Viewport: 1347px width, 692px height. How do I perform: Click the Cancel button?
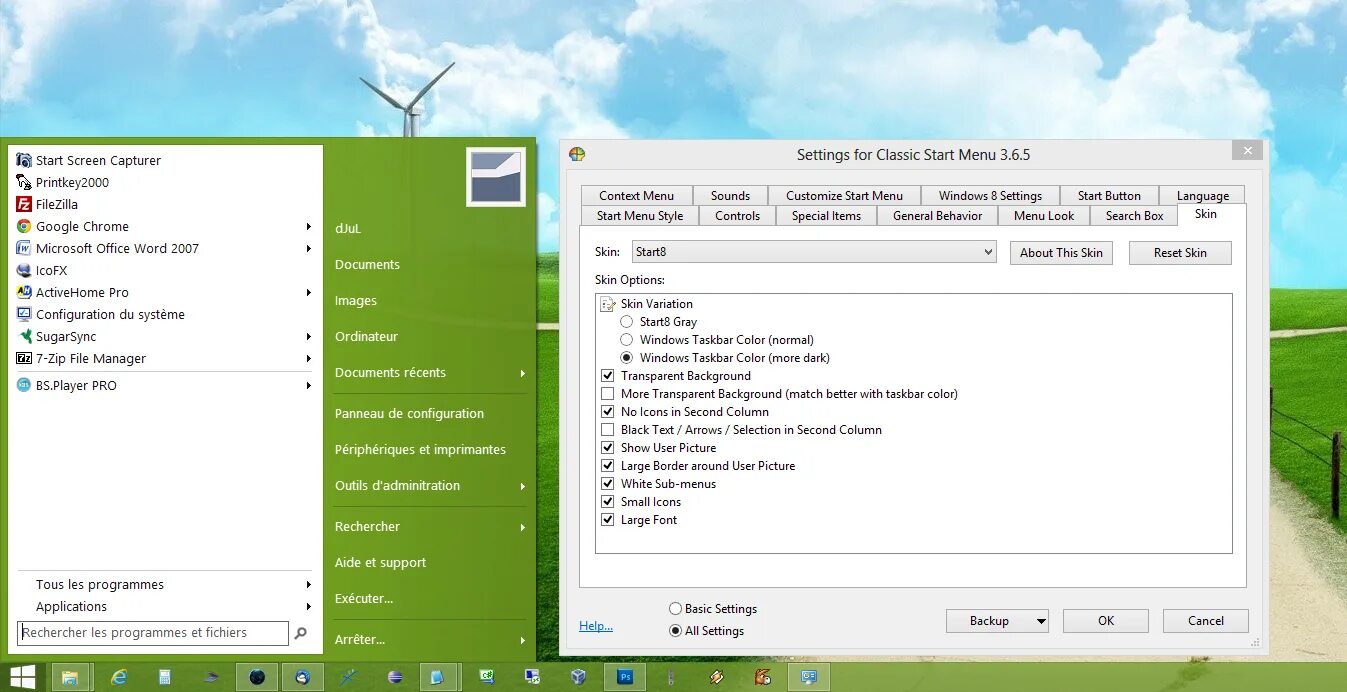[x=1206, y=621]
